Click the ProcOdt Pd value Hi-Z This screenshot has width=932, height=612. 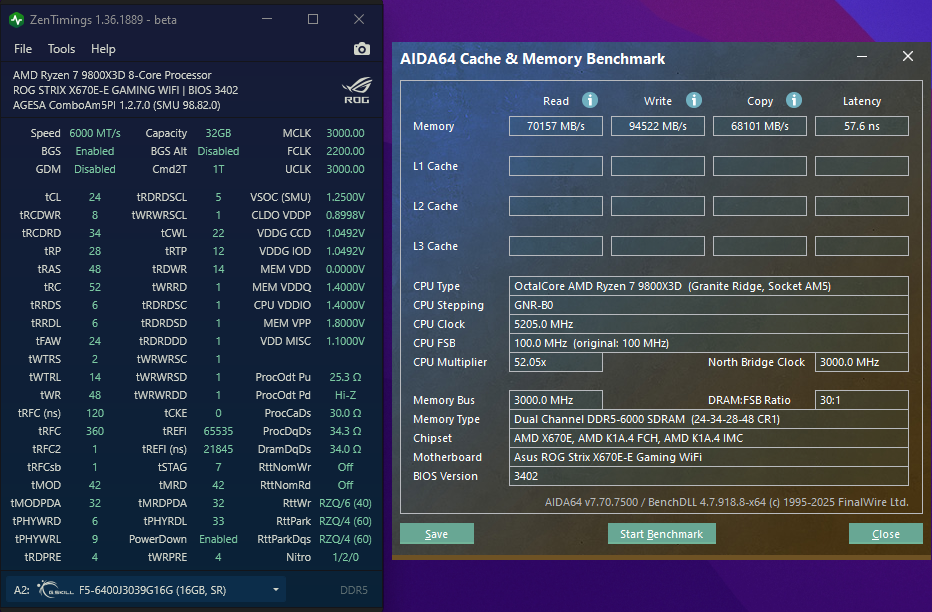[345, 395]
